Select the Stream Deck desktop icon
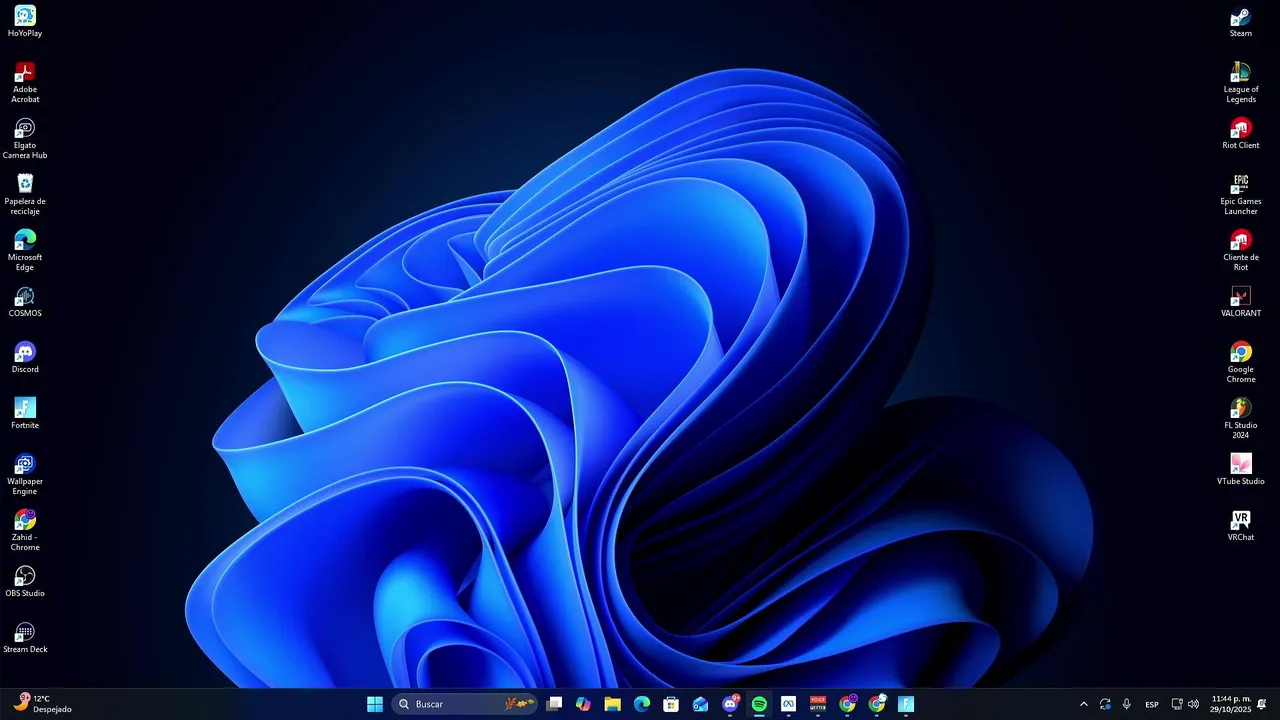The image size is (1280, 720). [x=25, y=638]
